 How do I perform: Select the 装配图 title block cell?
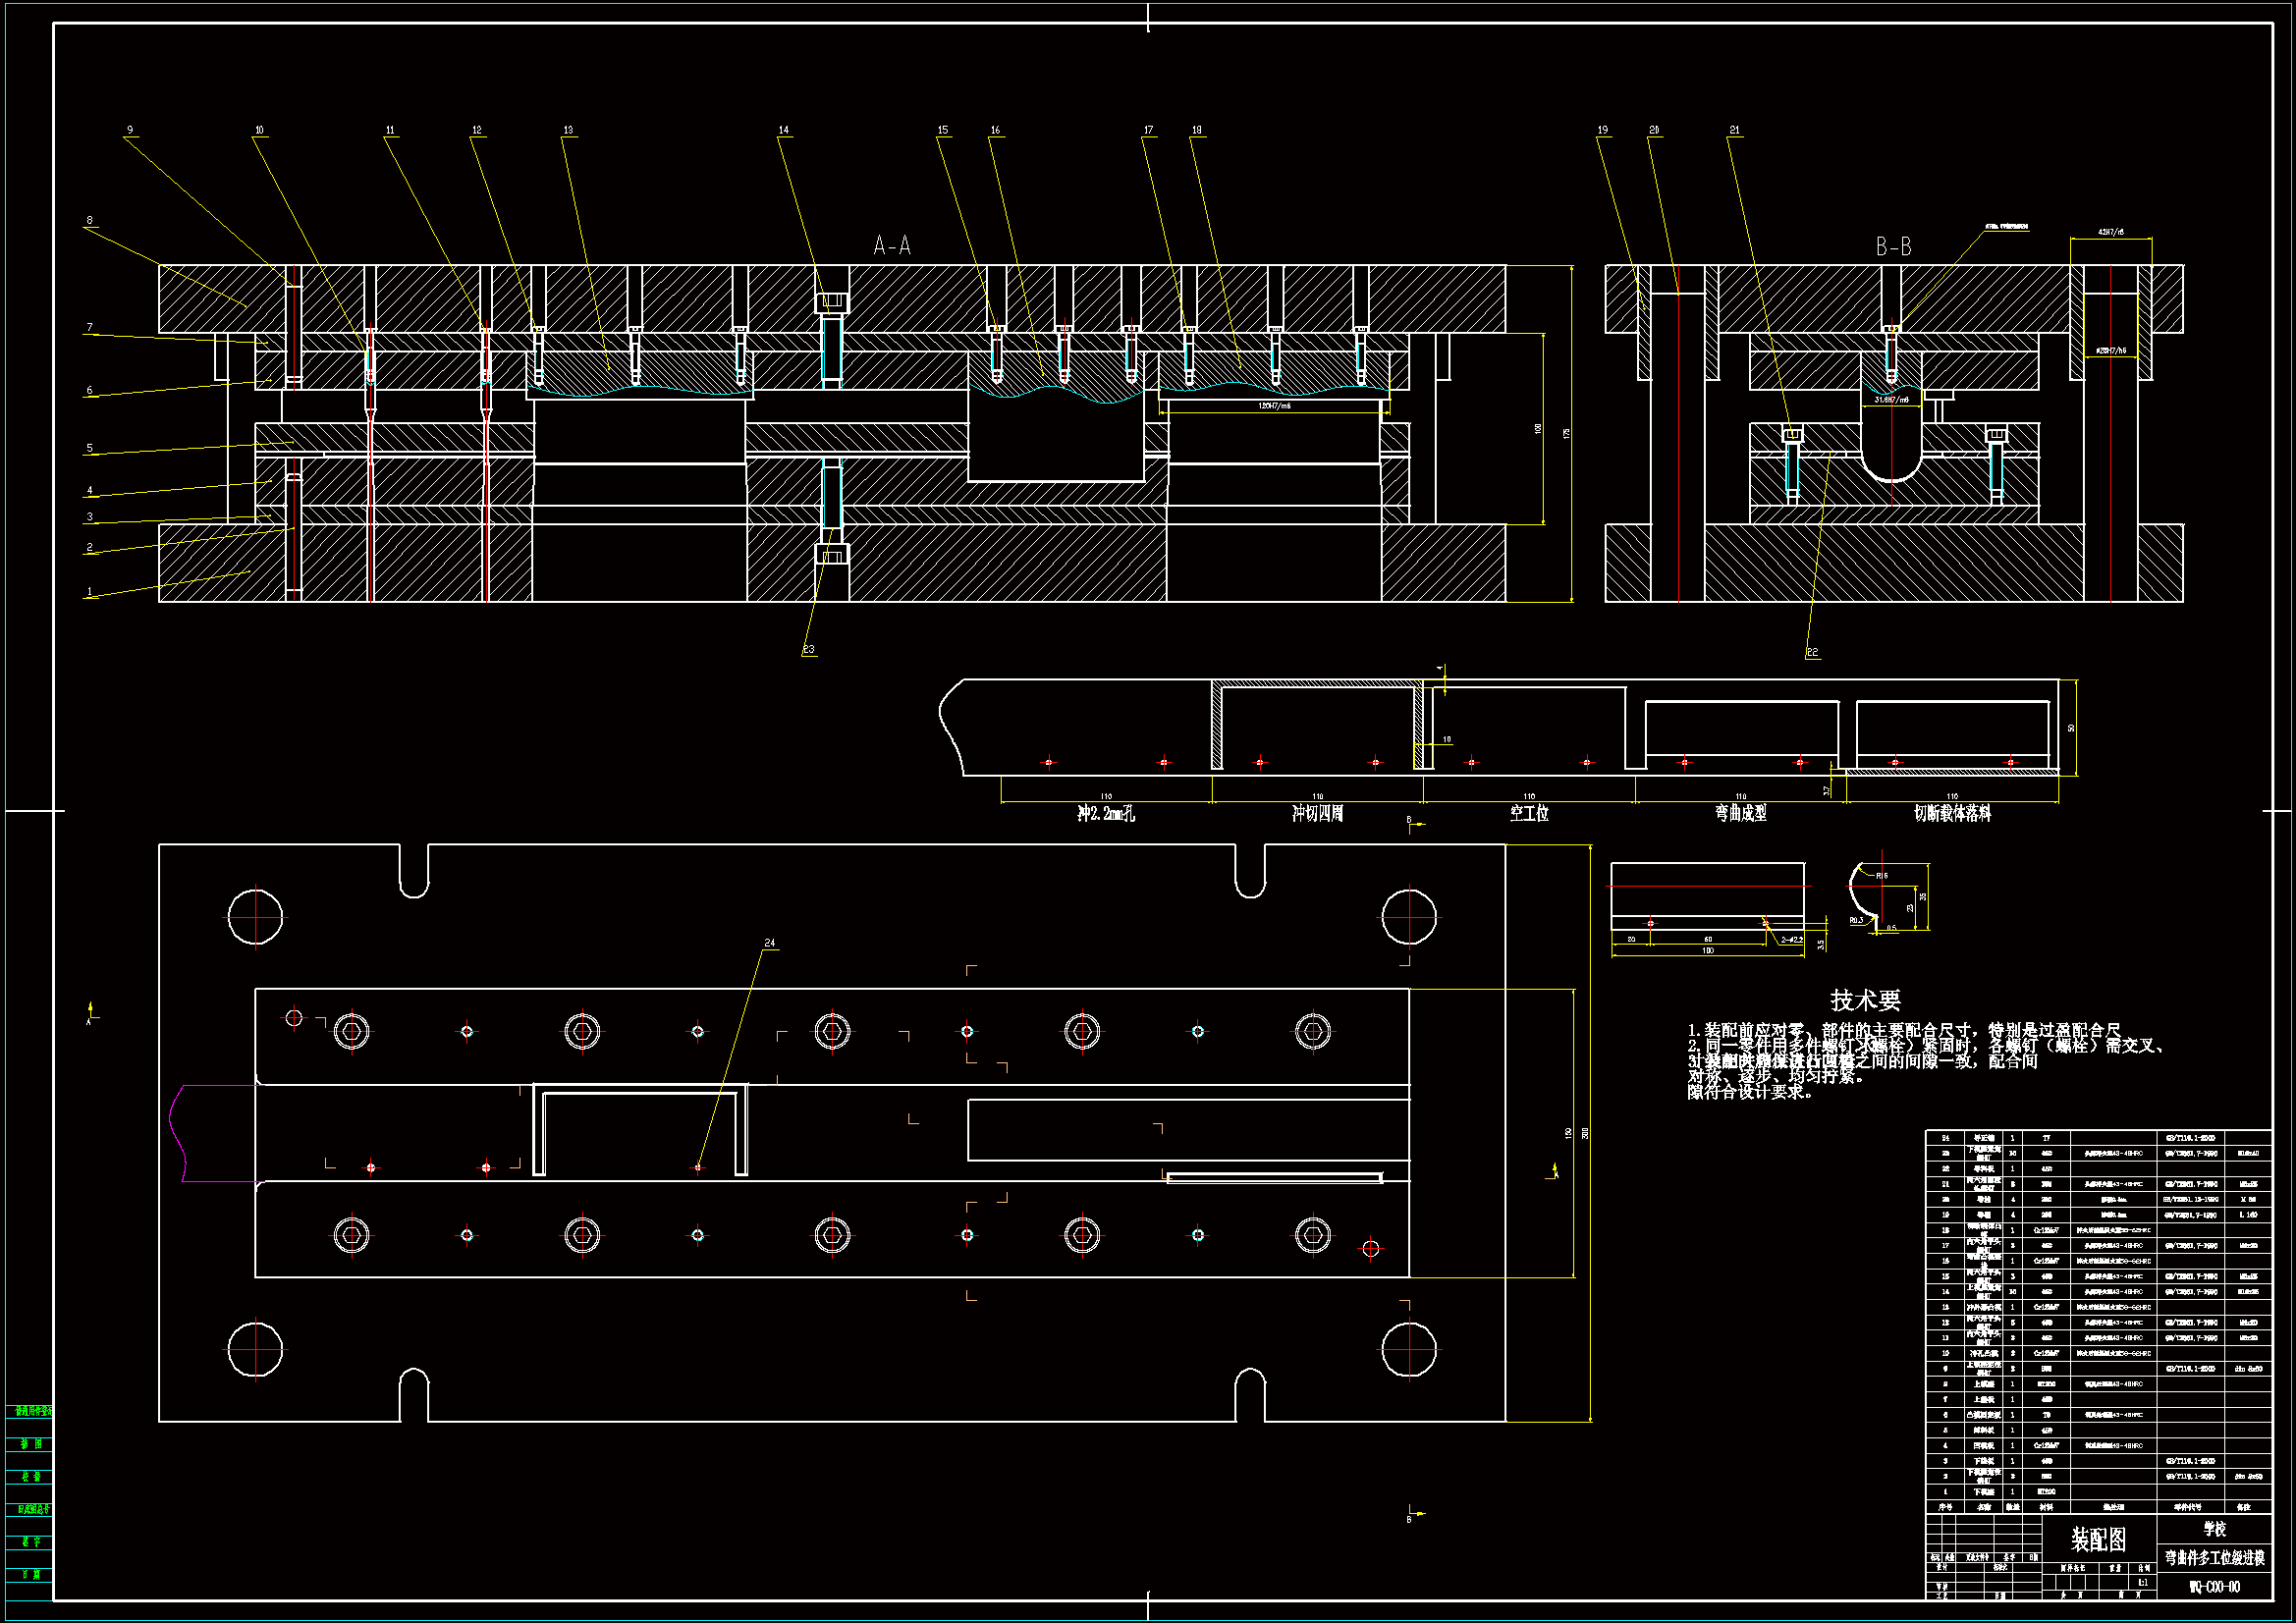tap(2098, 1540)
